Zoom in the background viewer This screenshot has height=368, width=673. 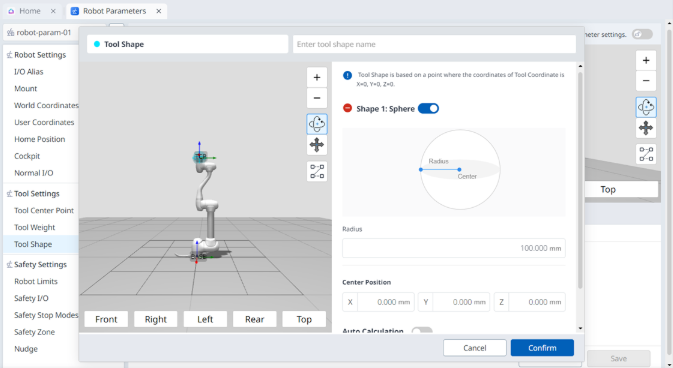(646, 61)
